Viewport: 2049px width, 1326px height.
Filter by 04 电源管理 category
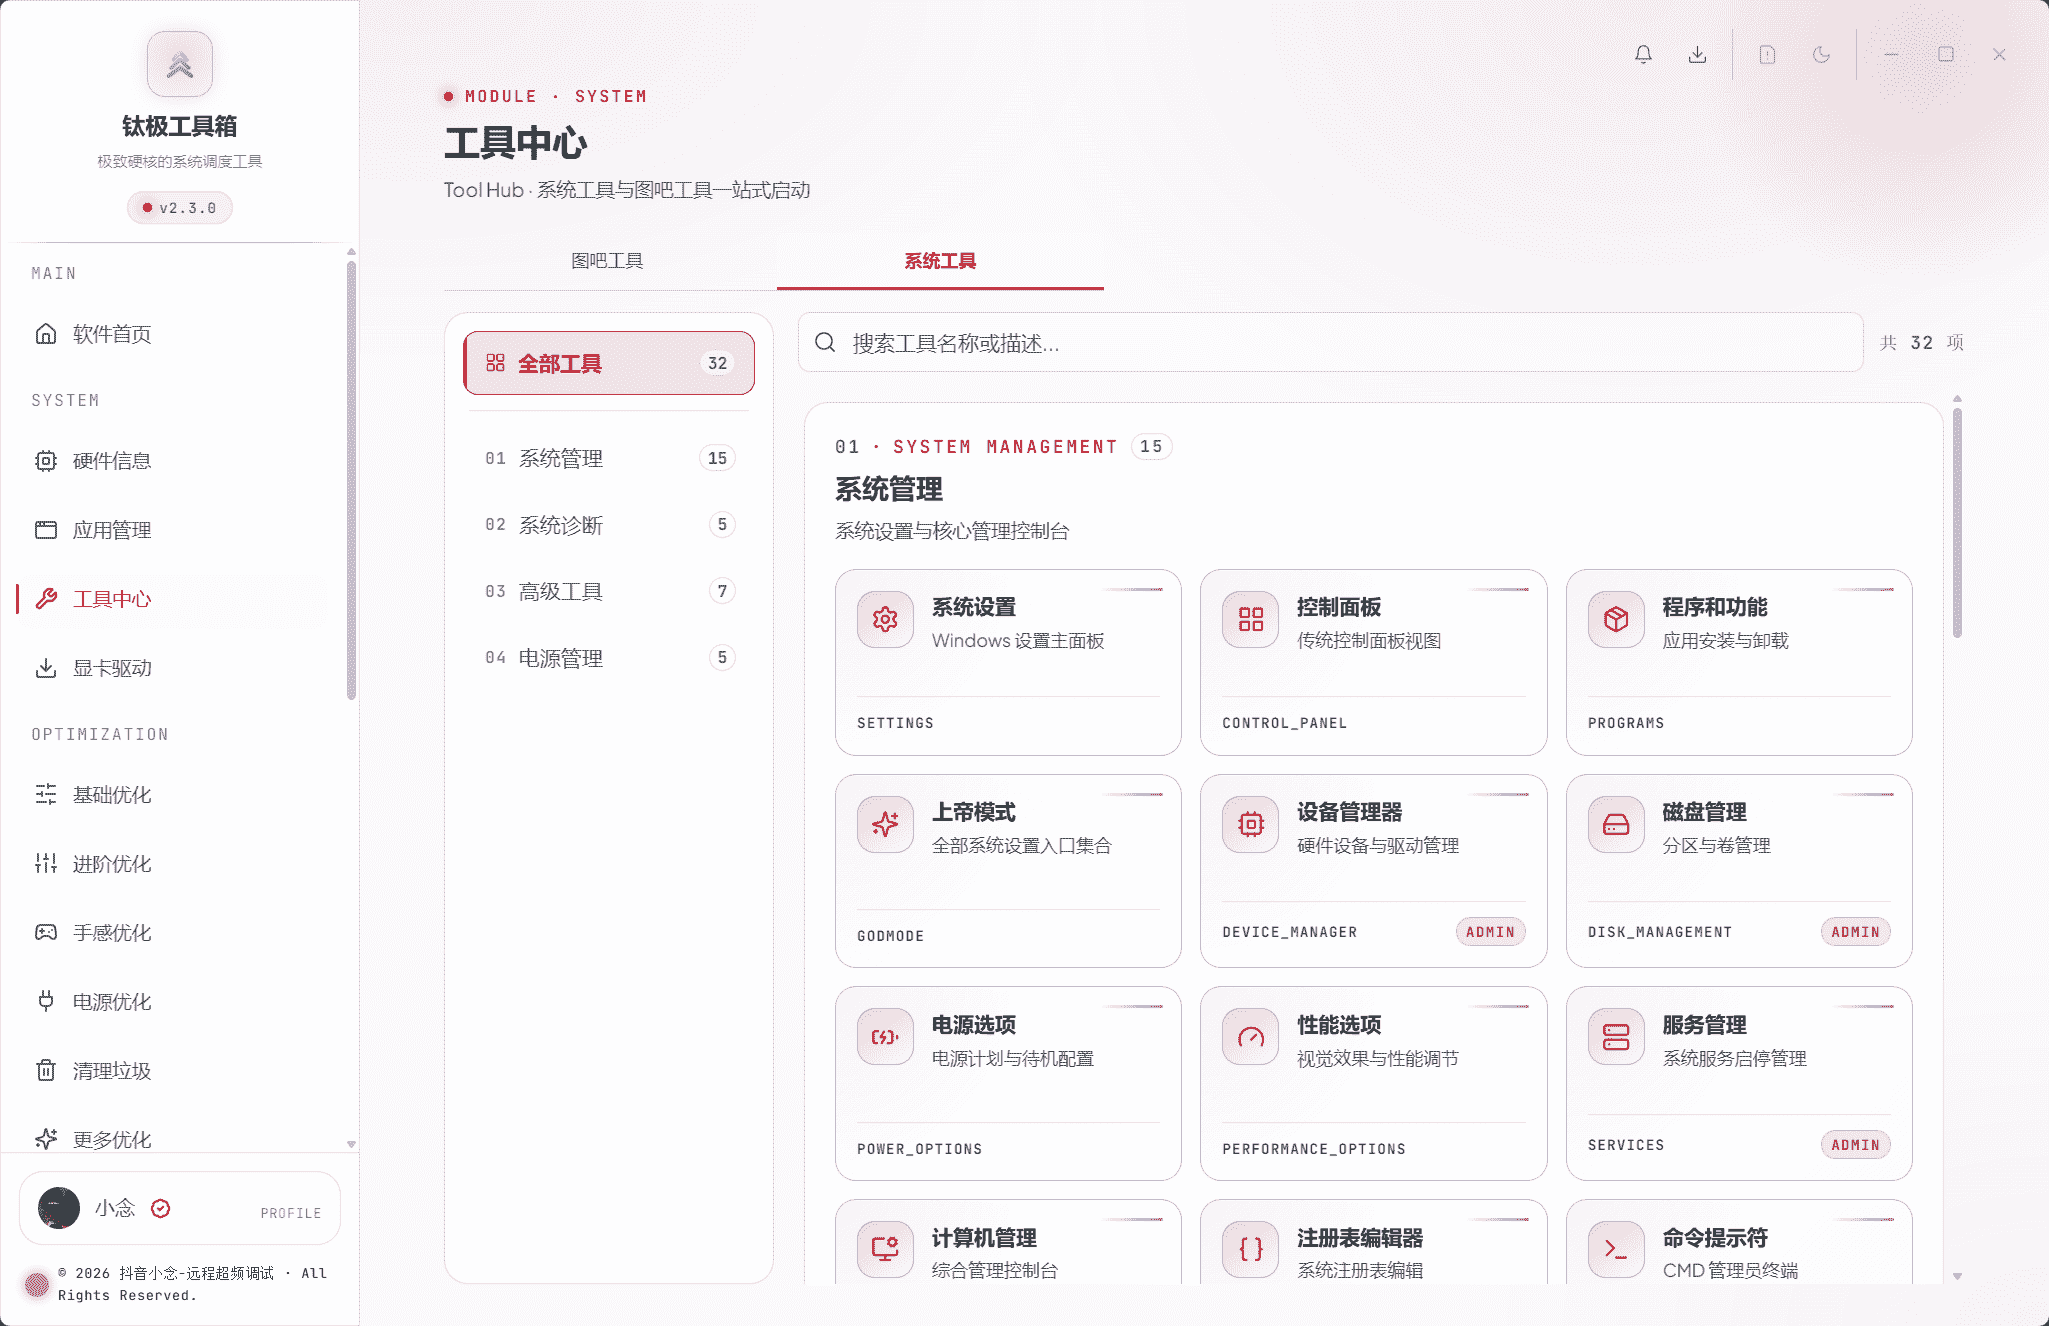coord(609,658)
